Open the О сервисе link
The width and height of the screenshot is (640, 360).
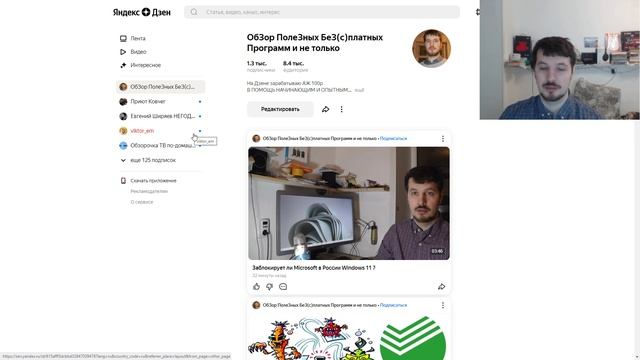142,202
